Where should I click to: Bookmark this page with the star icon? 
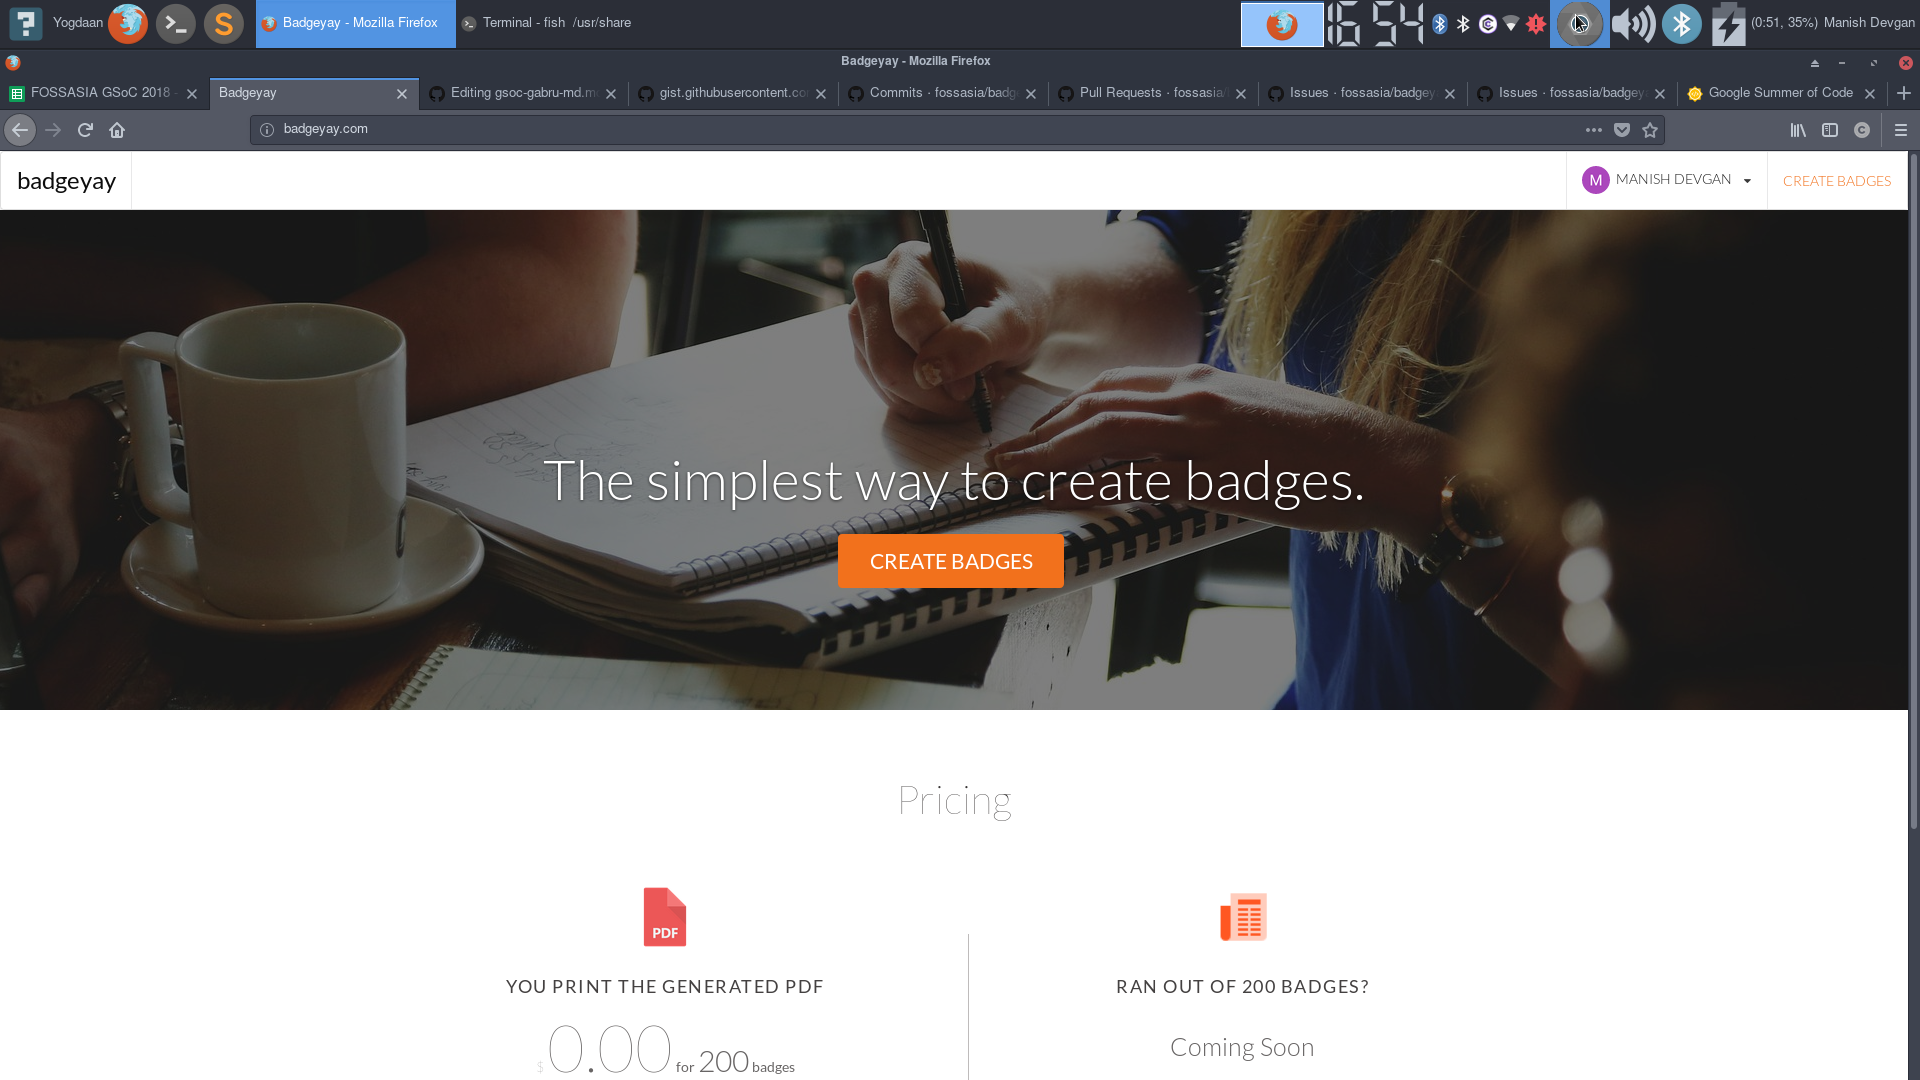click(1650, 130)
